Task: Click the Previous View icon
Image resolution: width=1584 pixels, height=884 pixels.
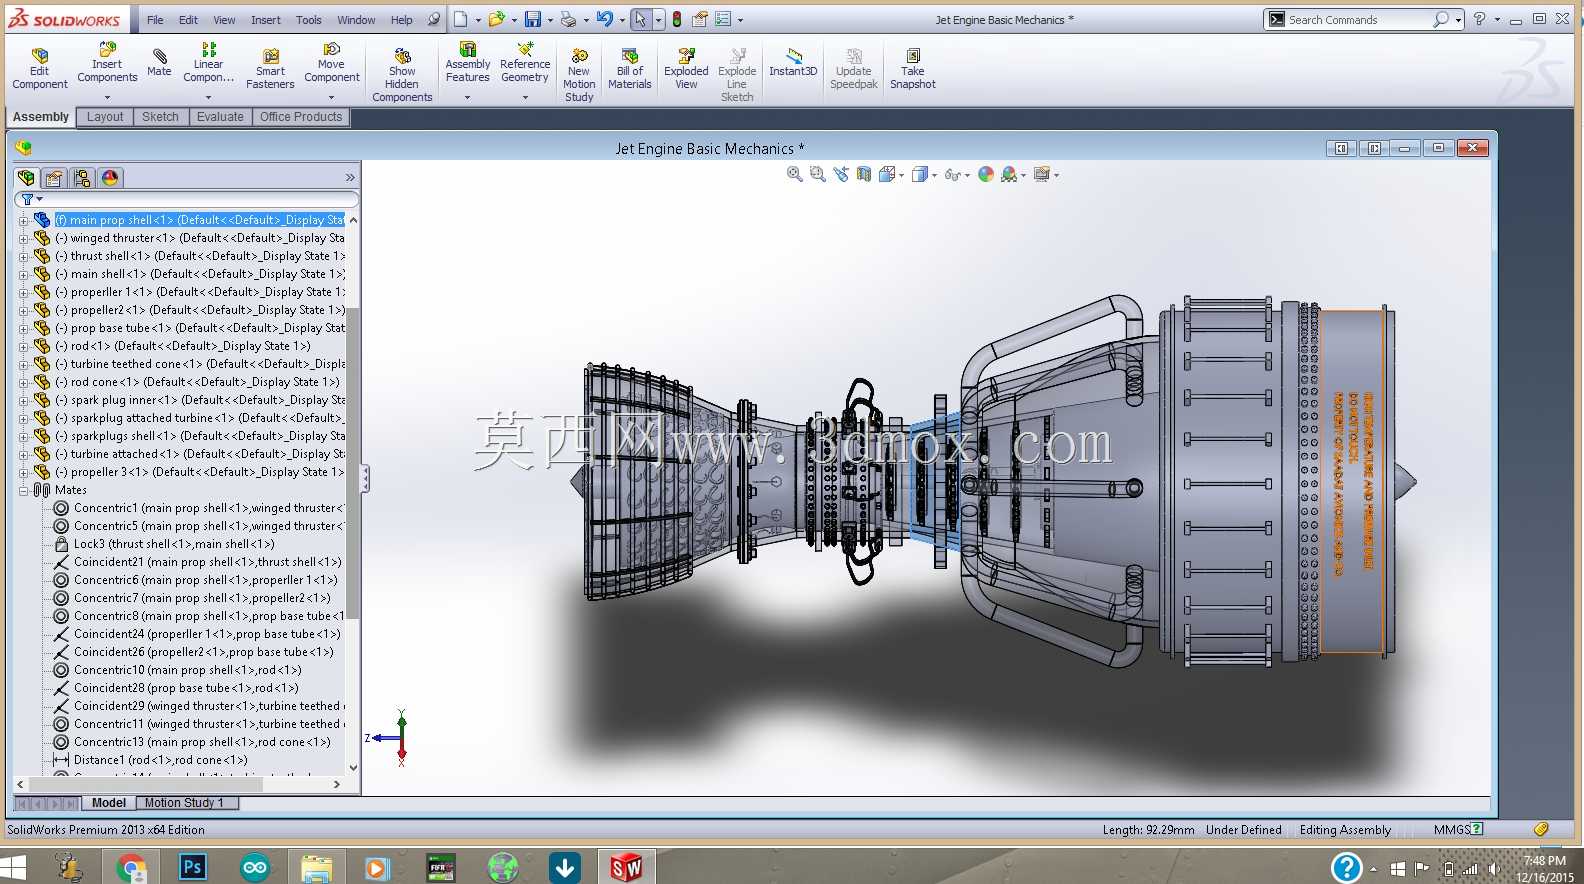Action: coord(841,174)
